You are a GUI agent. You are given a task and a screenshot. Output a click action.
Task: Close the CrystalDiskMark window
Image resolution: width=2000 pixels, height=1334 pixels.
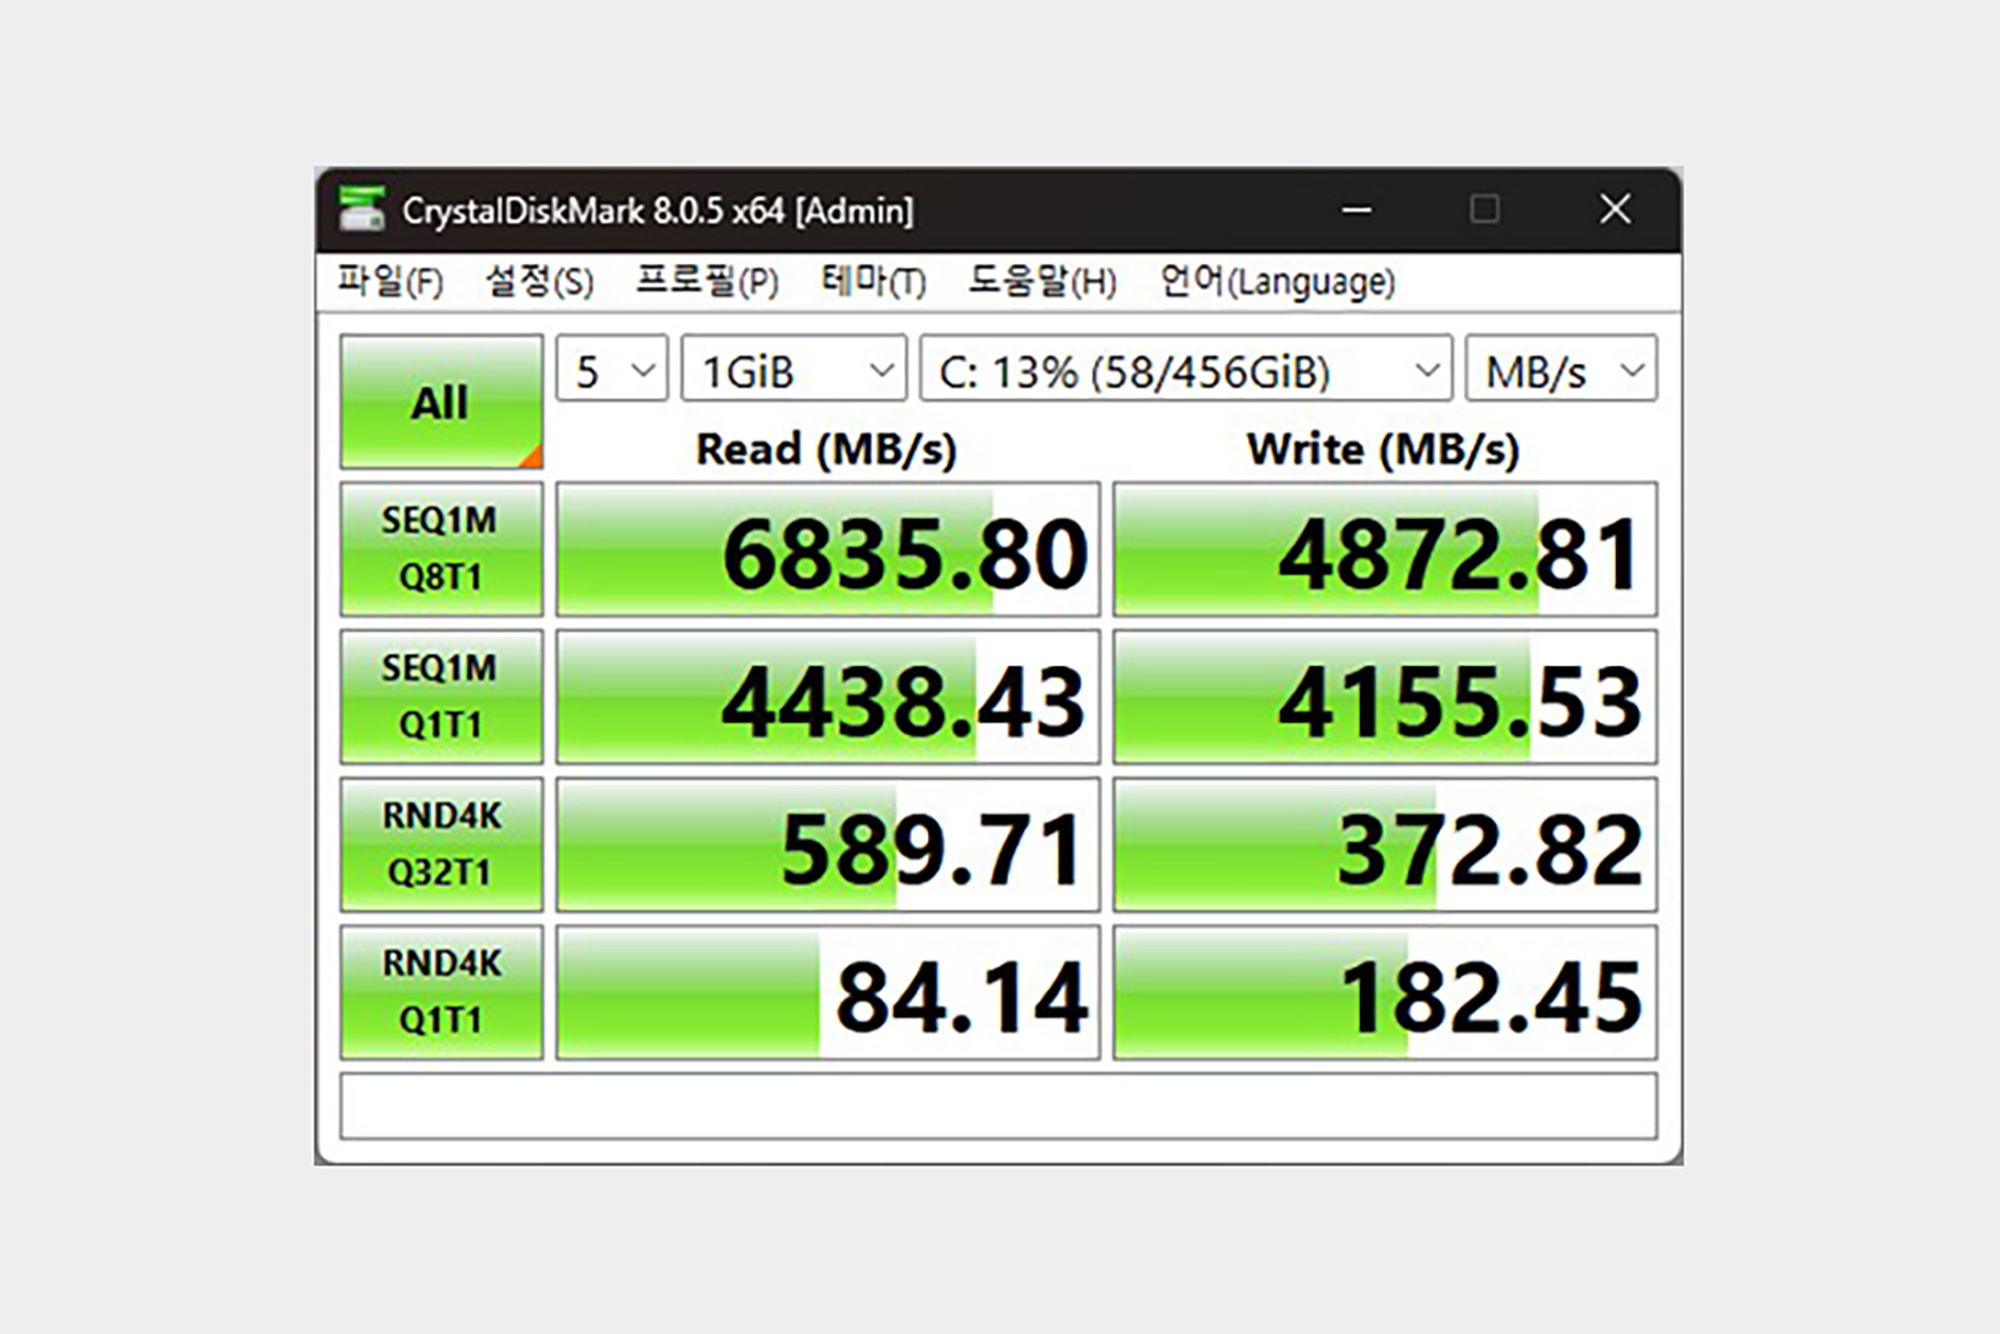coord(1614,210)
